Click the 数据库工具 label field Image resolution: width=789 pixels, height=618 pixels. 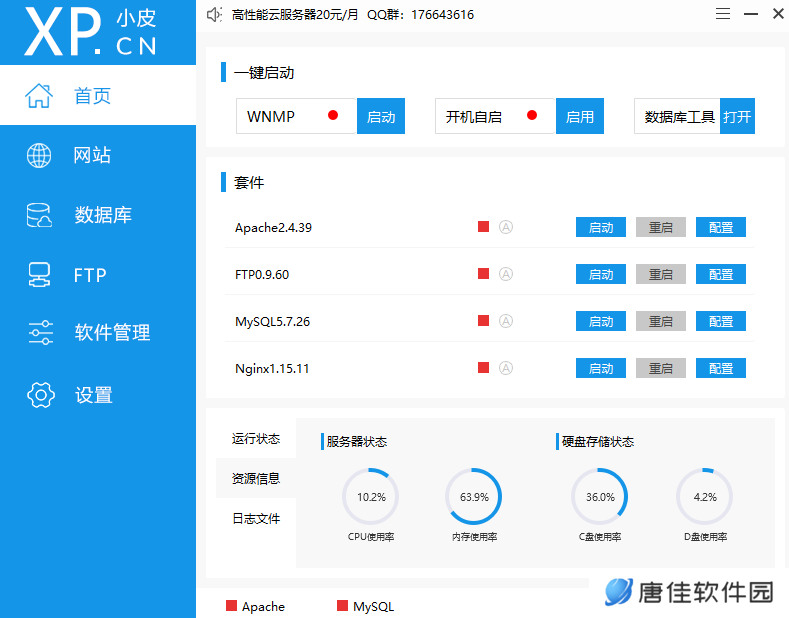[x=677, y=116]
